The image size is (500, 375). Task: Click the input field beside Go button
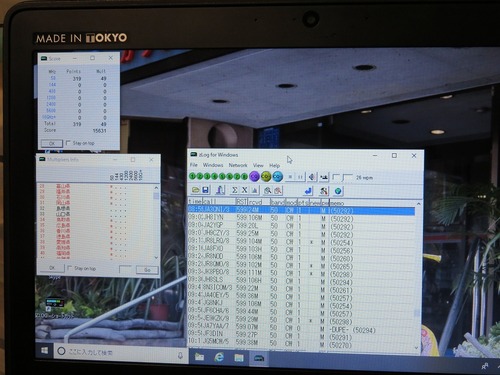pyautogui.click(x=125, y=269)
